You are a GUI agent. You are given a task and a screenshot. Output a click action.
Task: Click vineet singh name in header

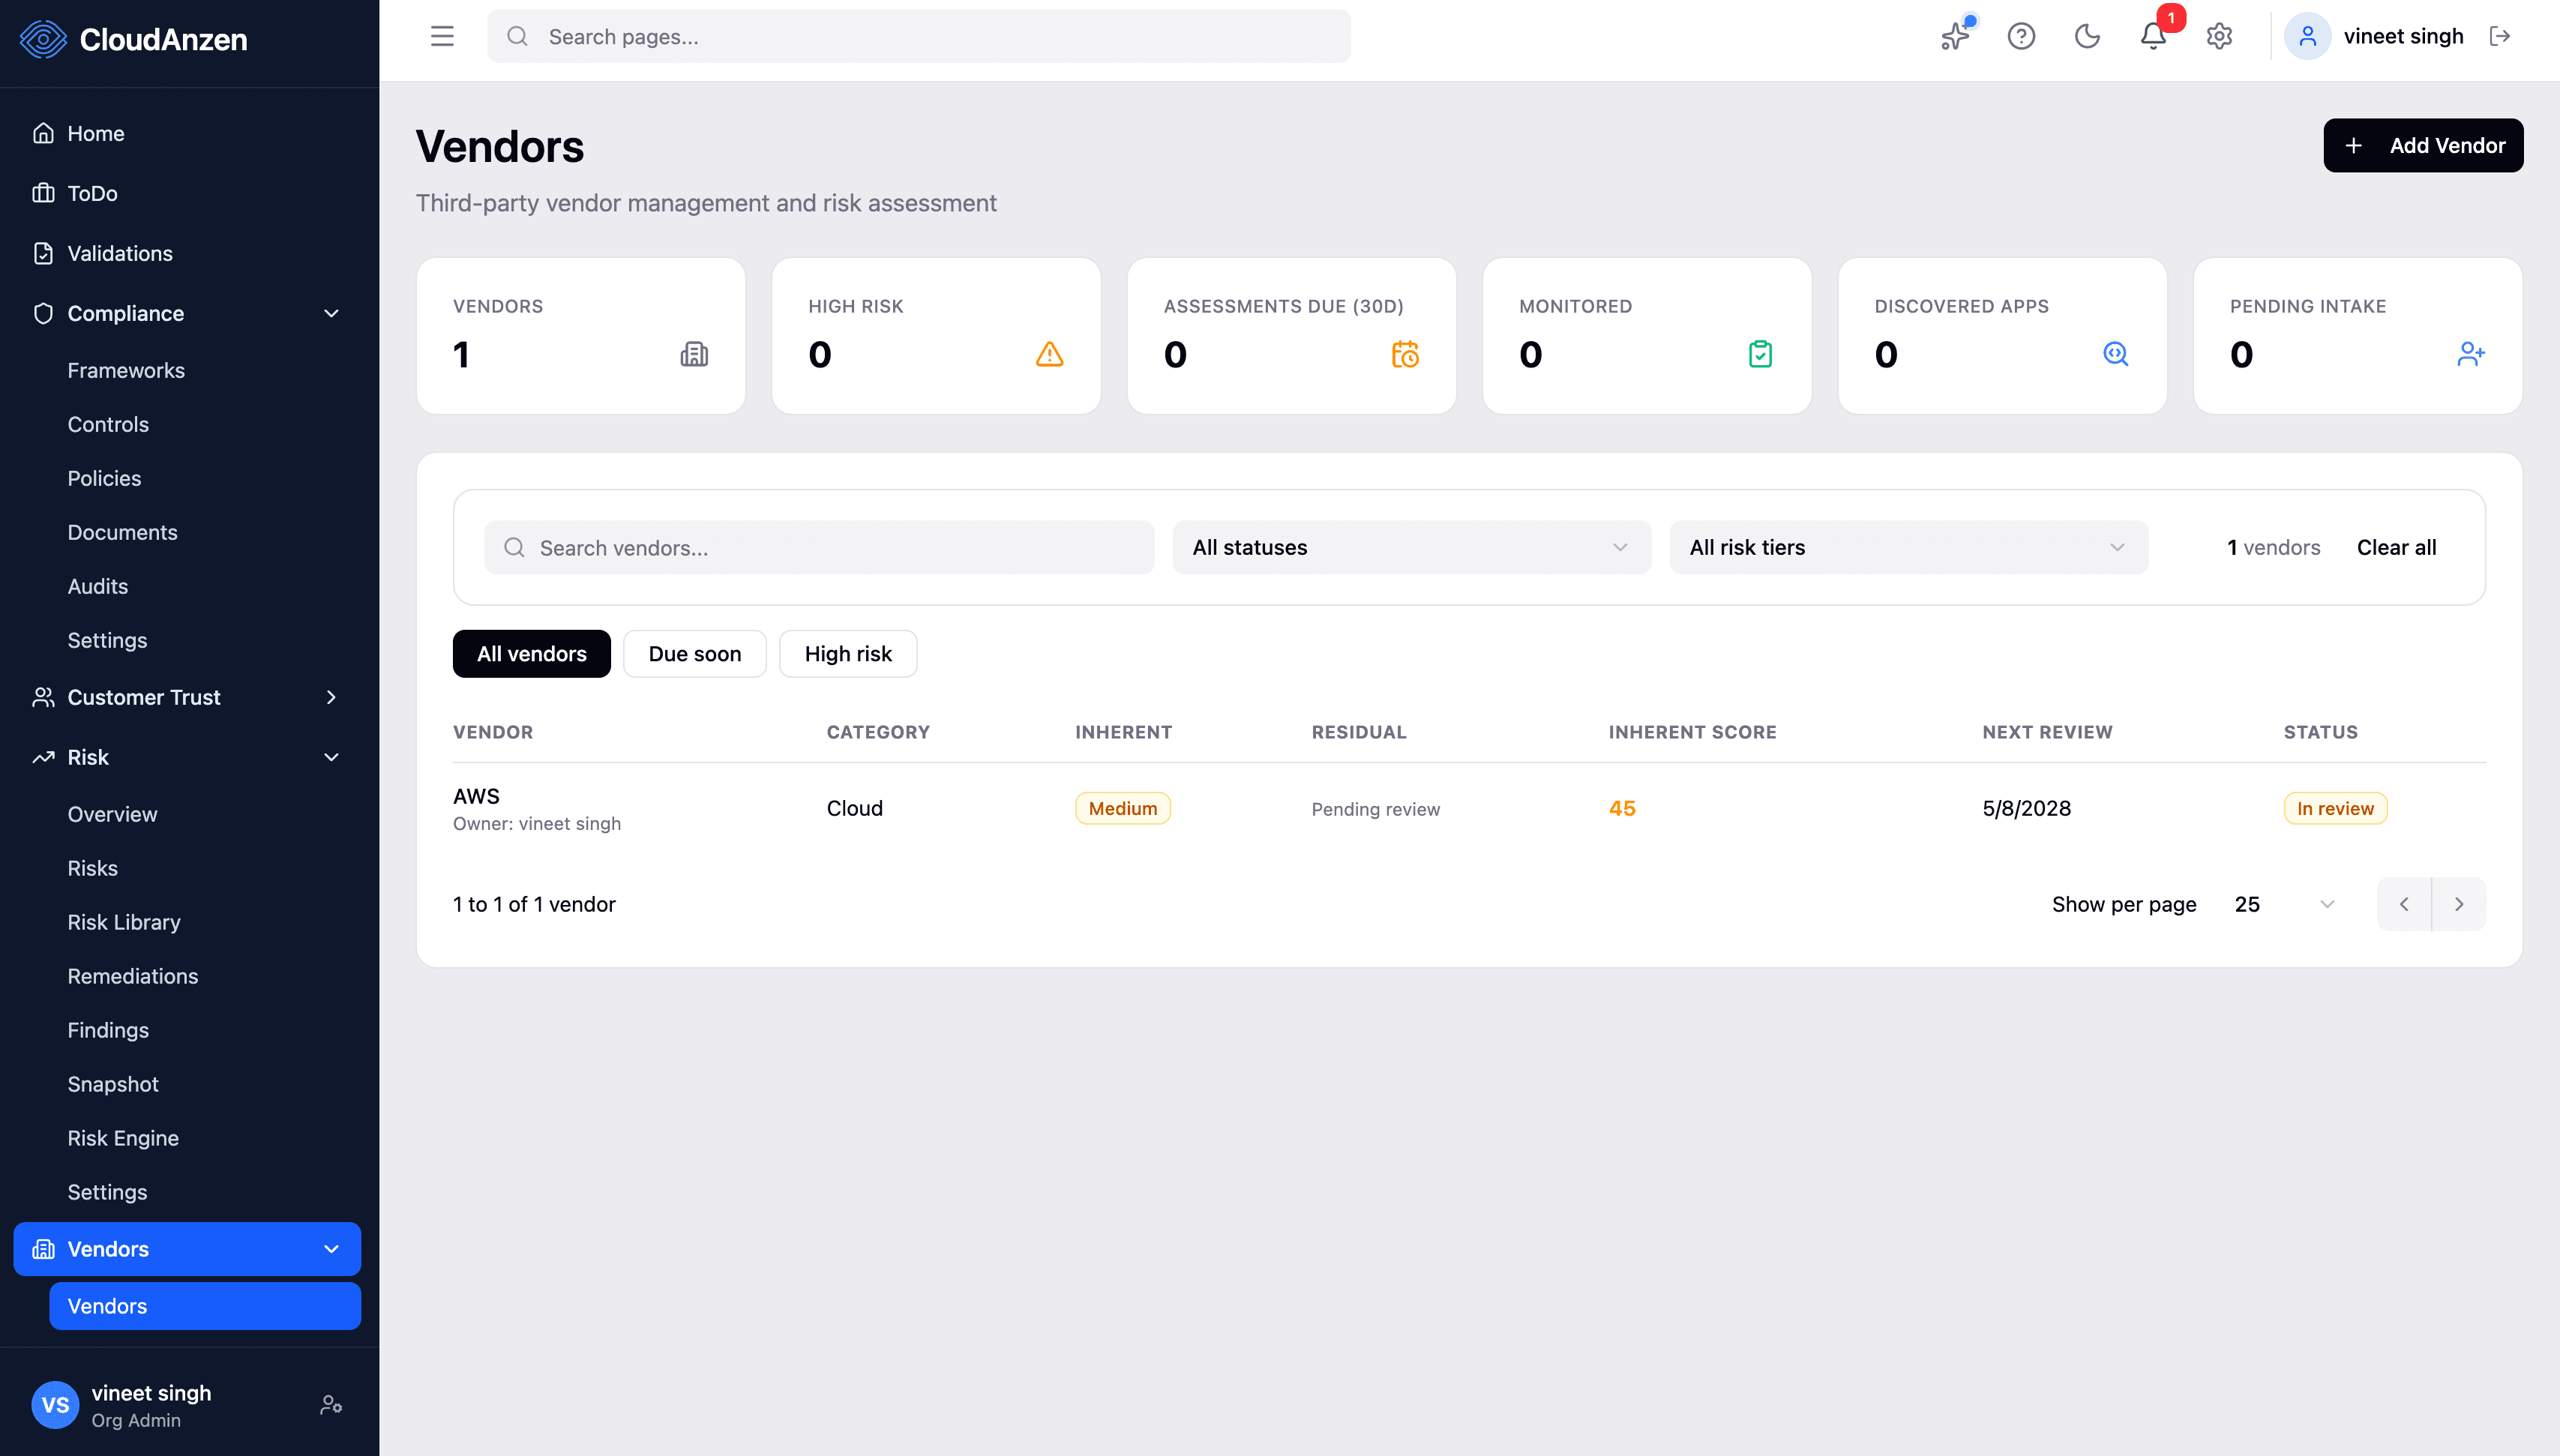click(2403, 37)
